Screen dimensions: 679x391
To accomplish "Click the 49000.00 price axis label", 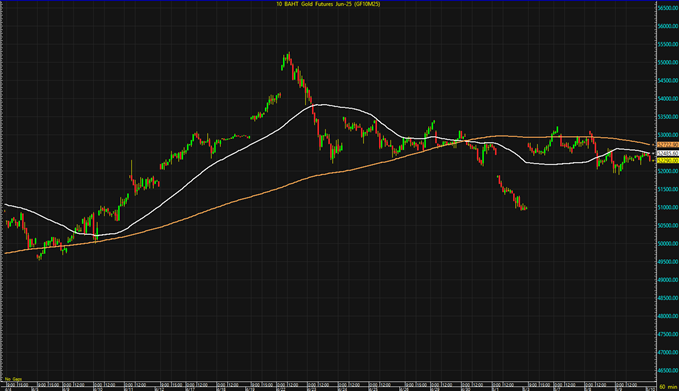I will 668,280.
